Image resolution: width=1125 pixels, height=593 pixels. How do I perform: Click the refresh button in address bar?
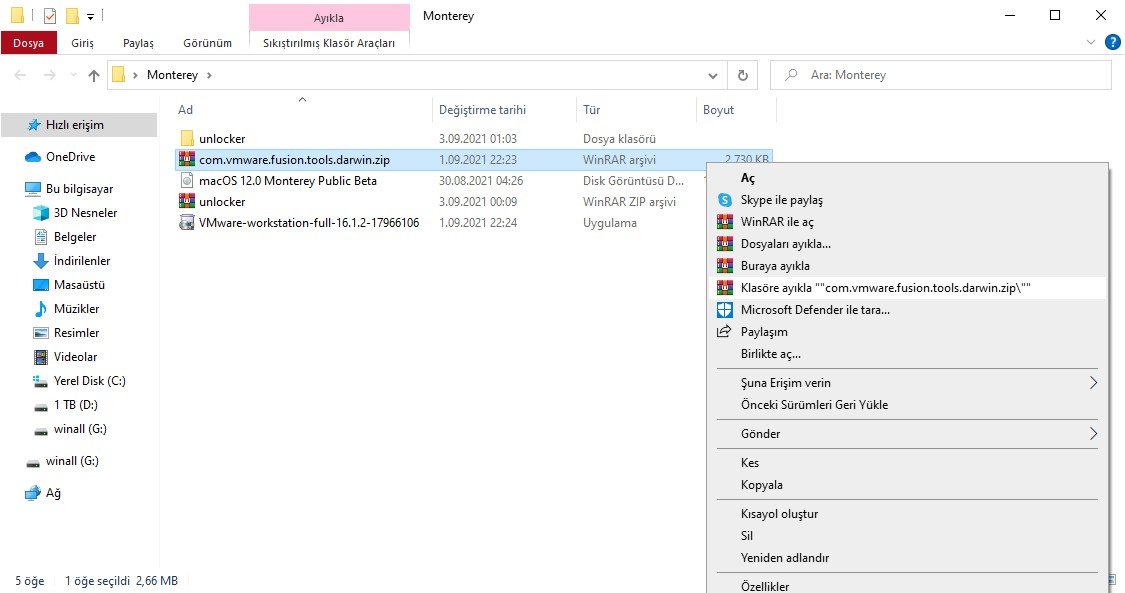743,75
